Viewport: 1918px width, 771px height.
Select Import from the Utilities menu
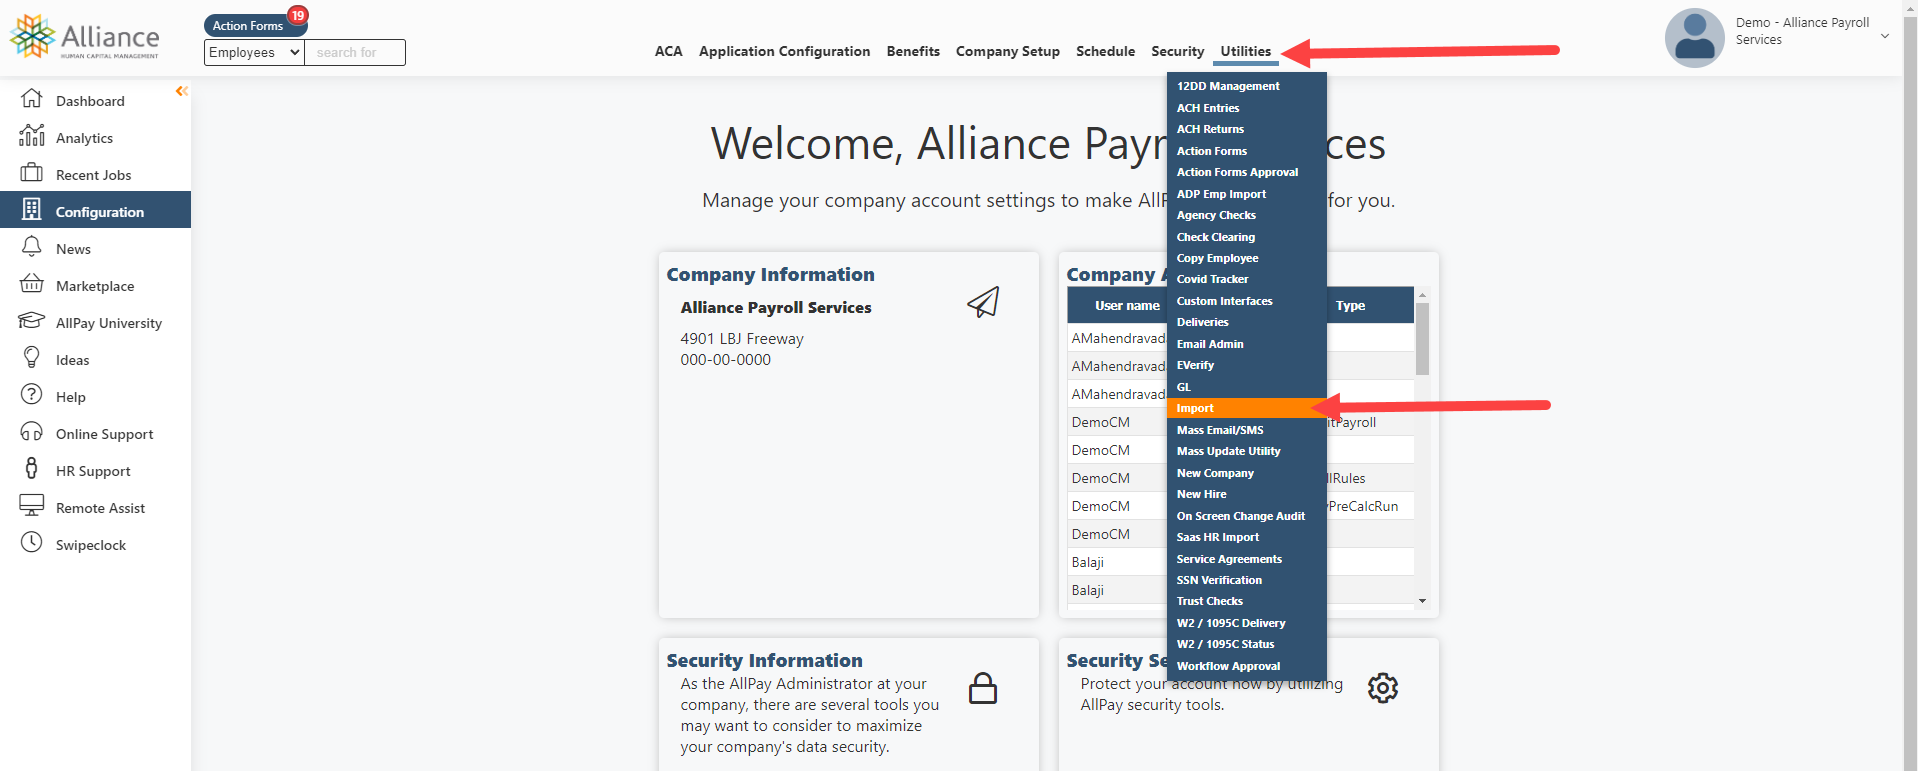click(x=1246, y=408)
